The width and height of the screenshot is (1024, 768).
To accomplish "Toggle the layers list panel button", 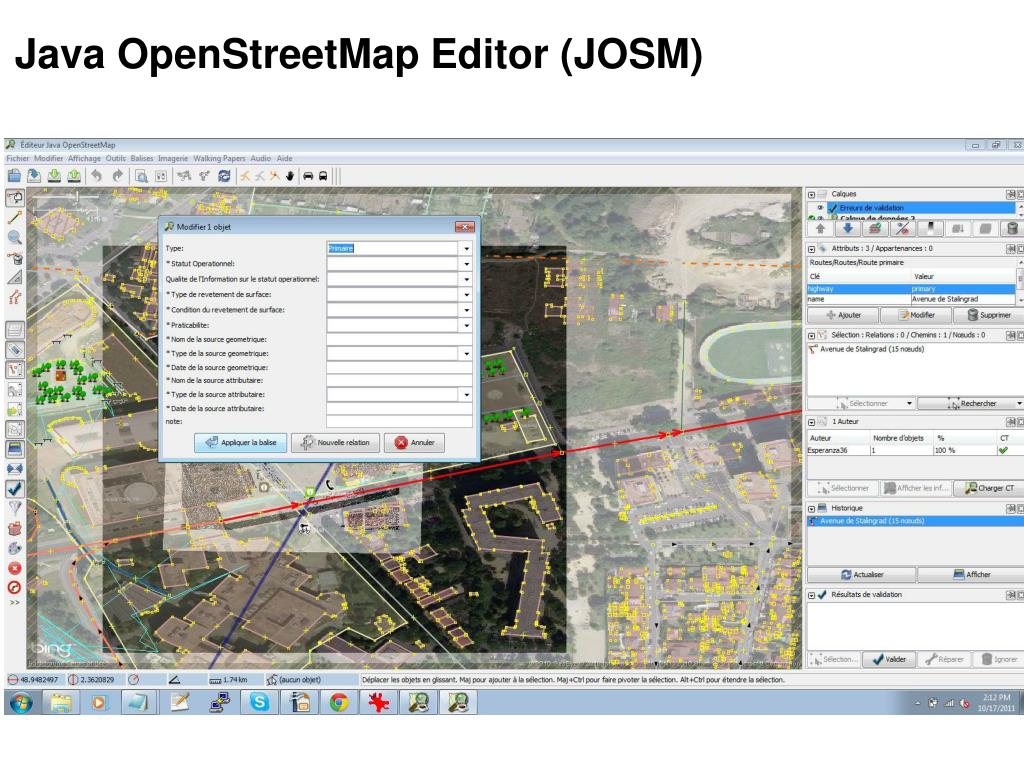I will coord(14,330).
